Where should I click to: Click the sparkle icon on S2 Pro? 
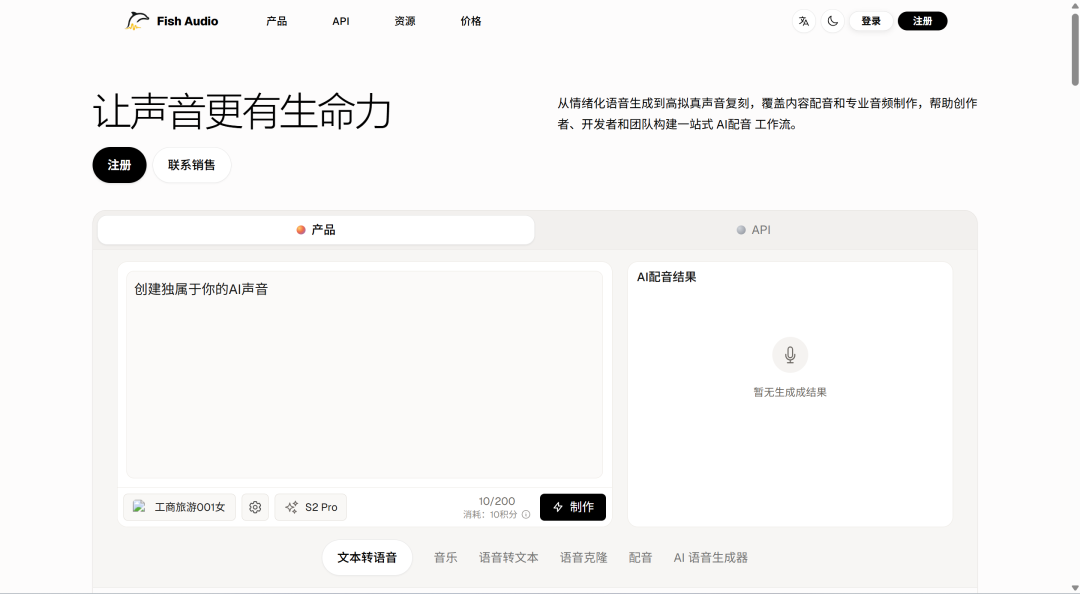point(291,507)
